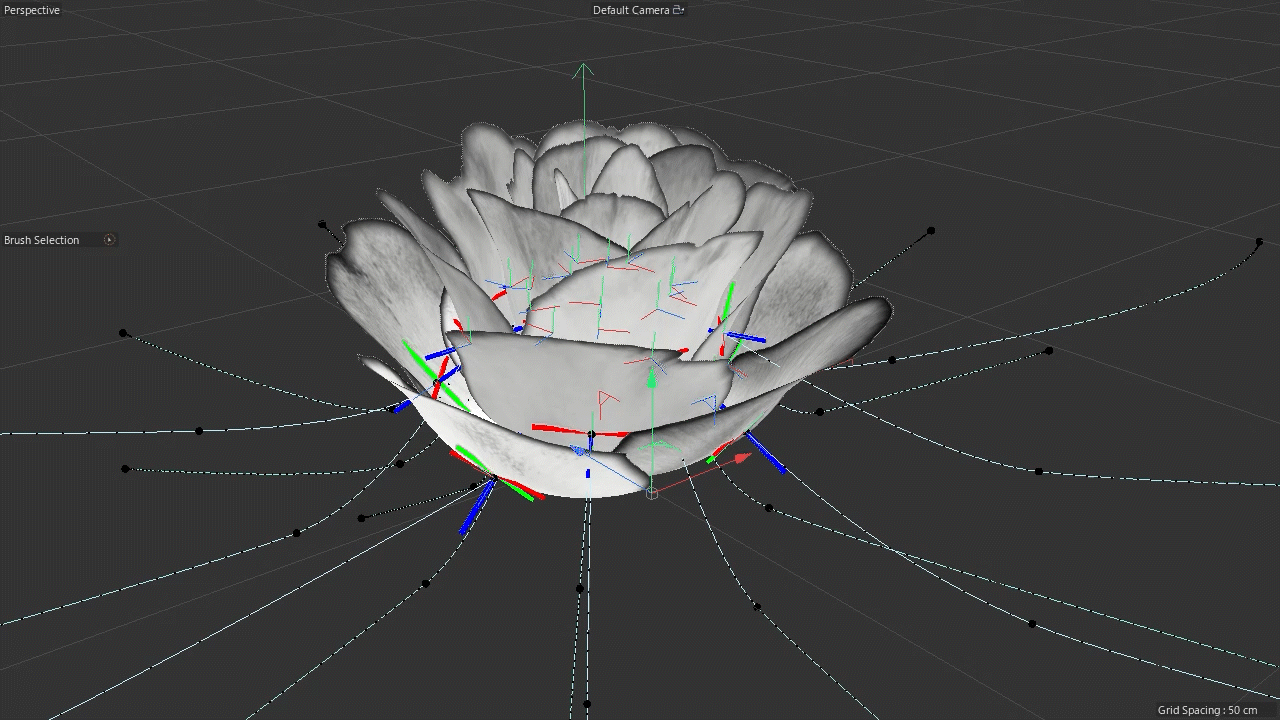Viewport: 1280px width, 720px height.
Task: Click the thin green arrow tip above the rose
Action: tap(583, 69)
